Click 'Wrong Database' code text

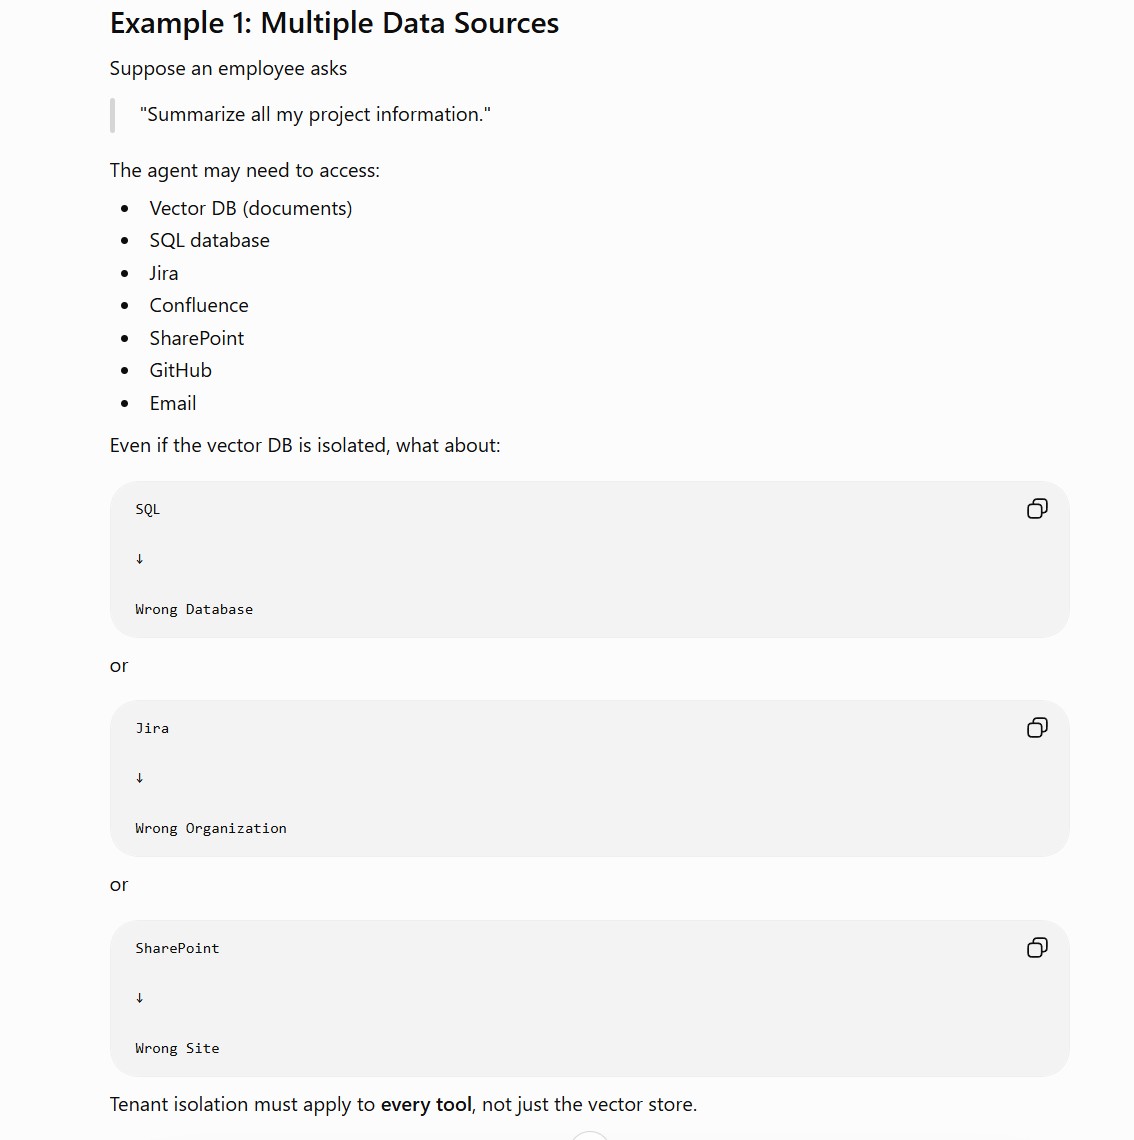point(194,609)
